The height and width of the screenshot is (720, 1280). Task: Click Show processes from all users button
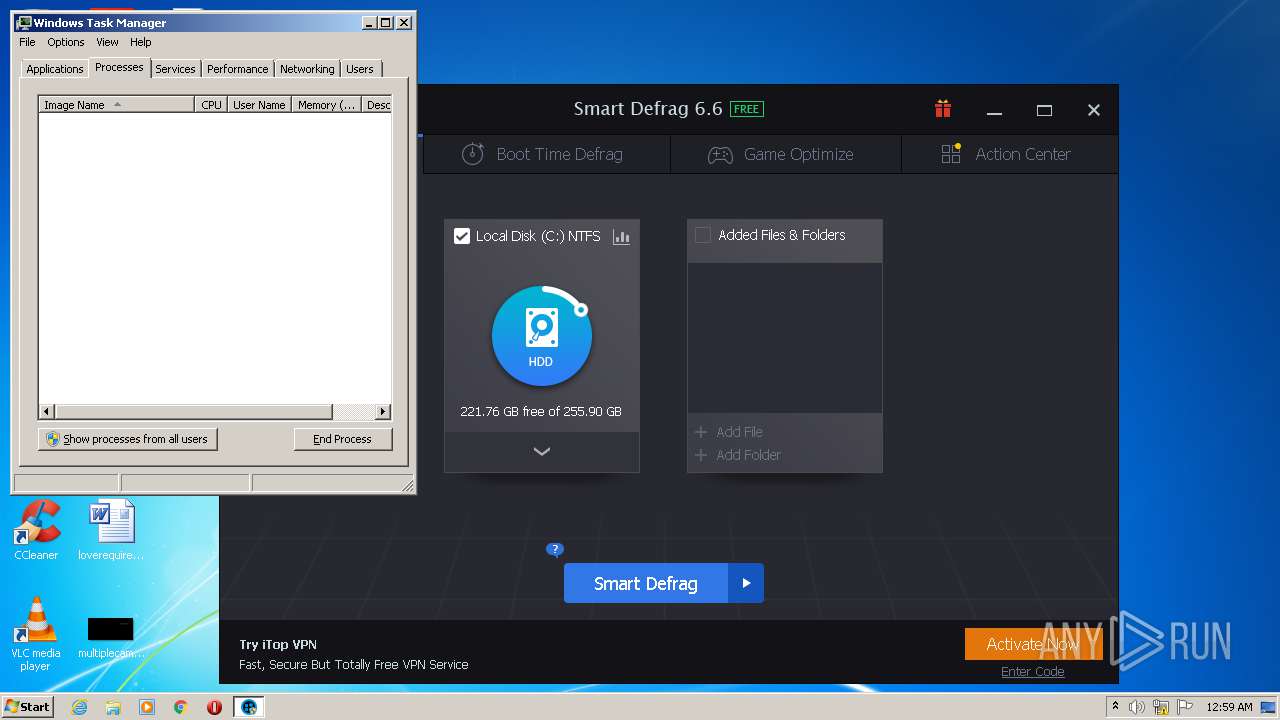click(x=128, y=439)
